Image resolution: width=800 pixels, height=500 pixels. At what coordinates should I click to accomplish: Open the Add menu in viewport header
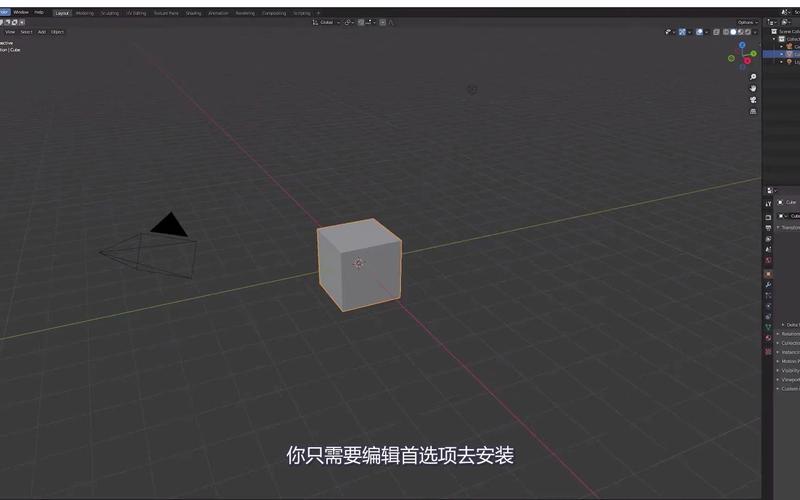point(42,32)
